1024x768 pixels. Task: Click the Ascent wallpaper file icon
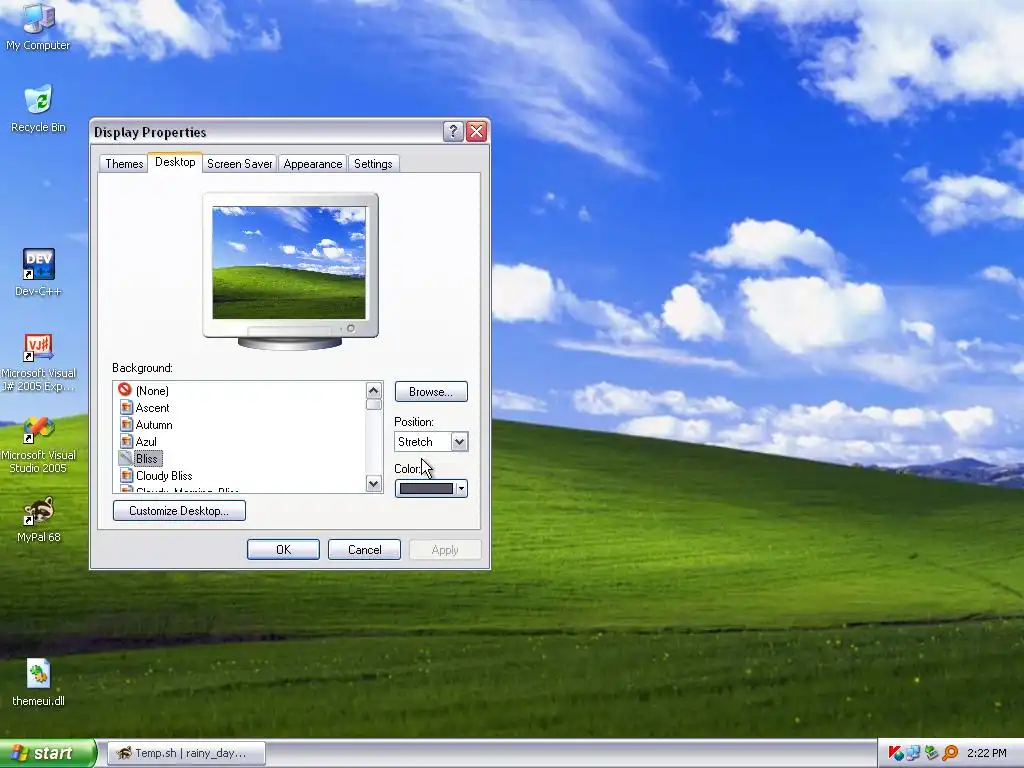(x=127, y=408)
